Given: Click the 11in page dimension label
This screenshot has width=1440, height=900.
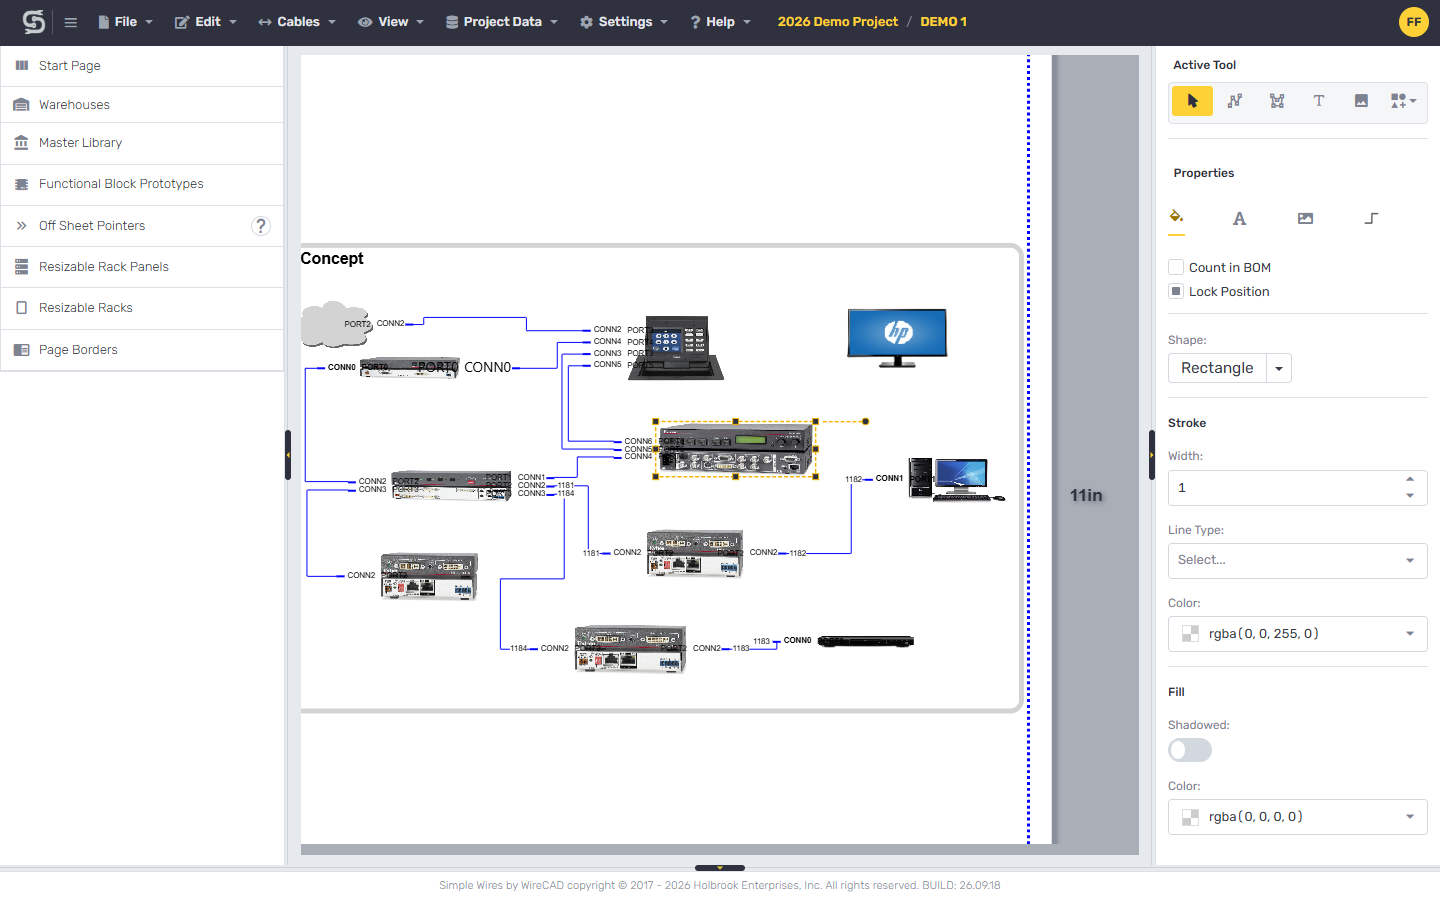Looking at the screenshot, I should click(1086, 496).
